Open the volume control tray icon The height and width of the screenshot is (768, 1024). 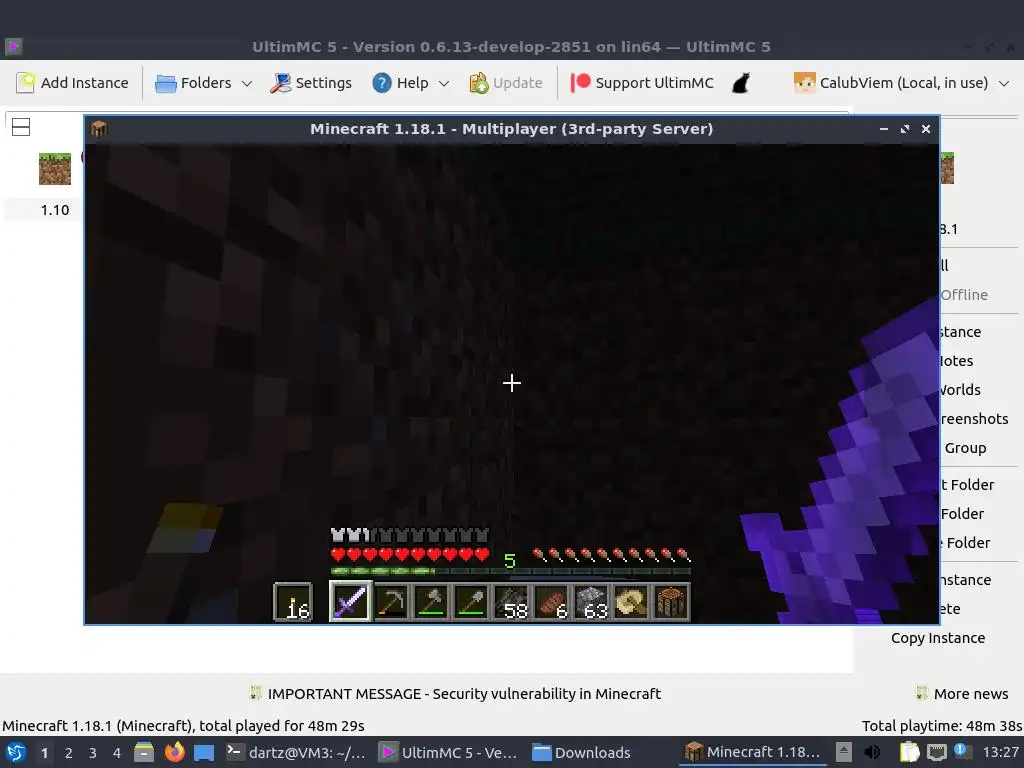point(872,752)
